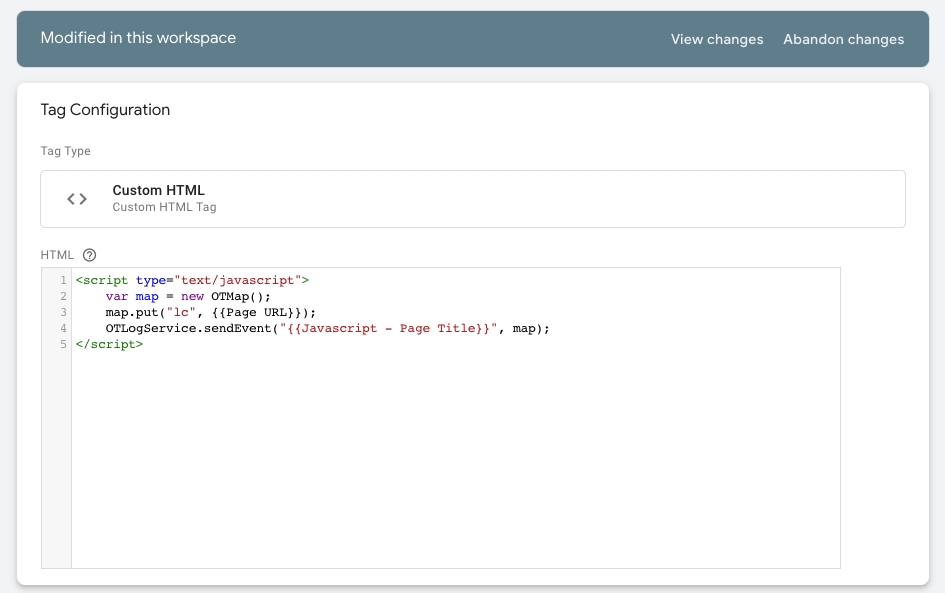Screen dimensions: 945x593
Task: Click the "Modified in this workspace" banner text
Action: 138,38
